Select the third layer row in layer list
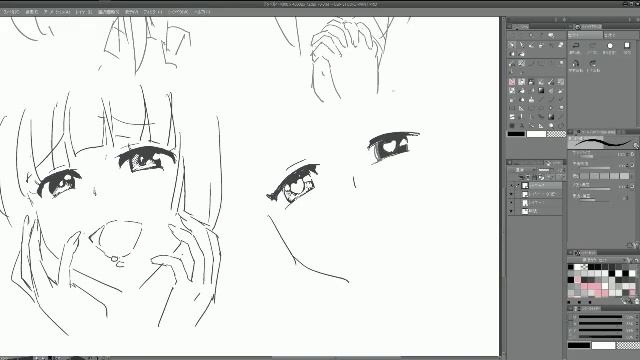This screenshot has width=640, height=360. pos(535,203)
